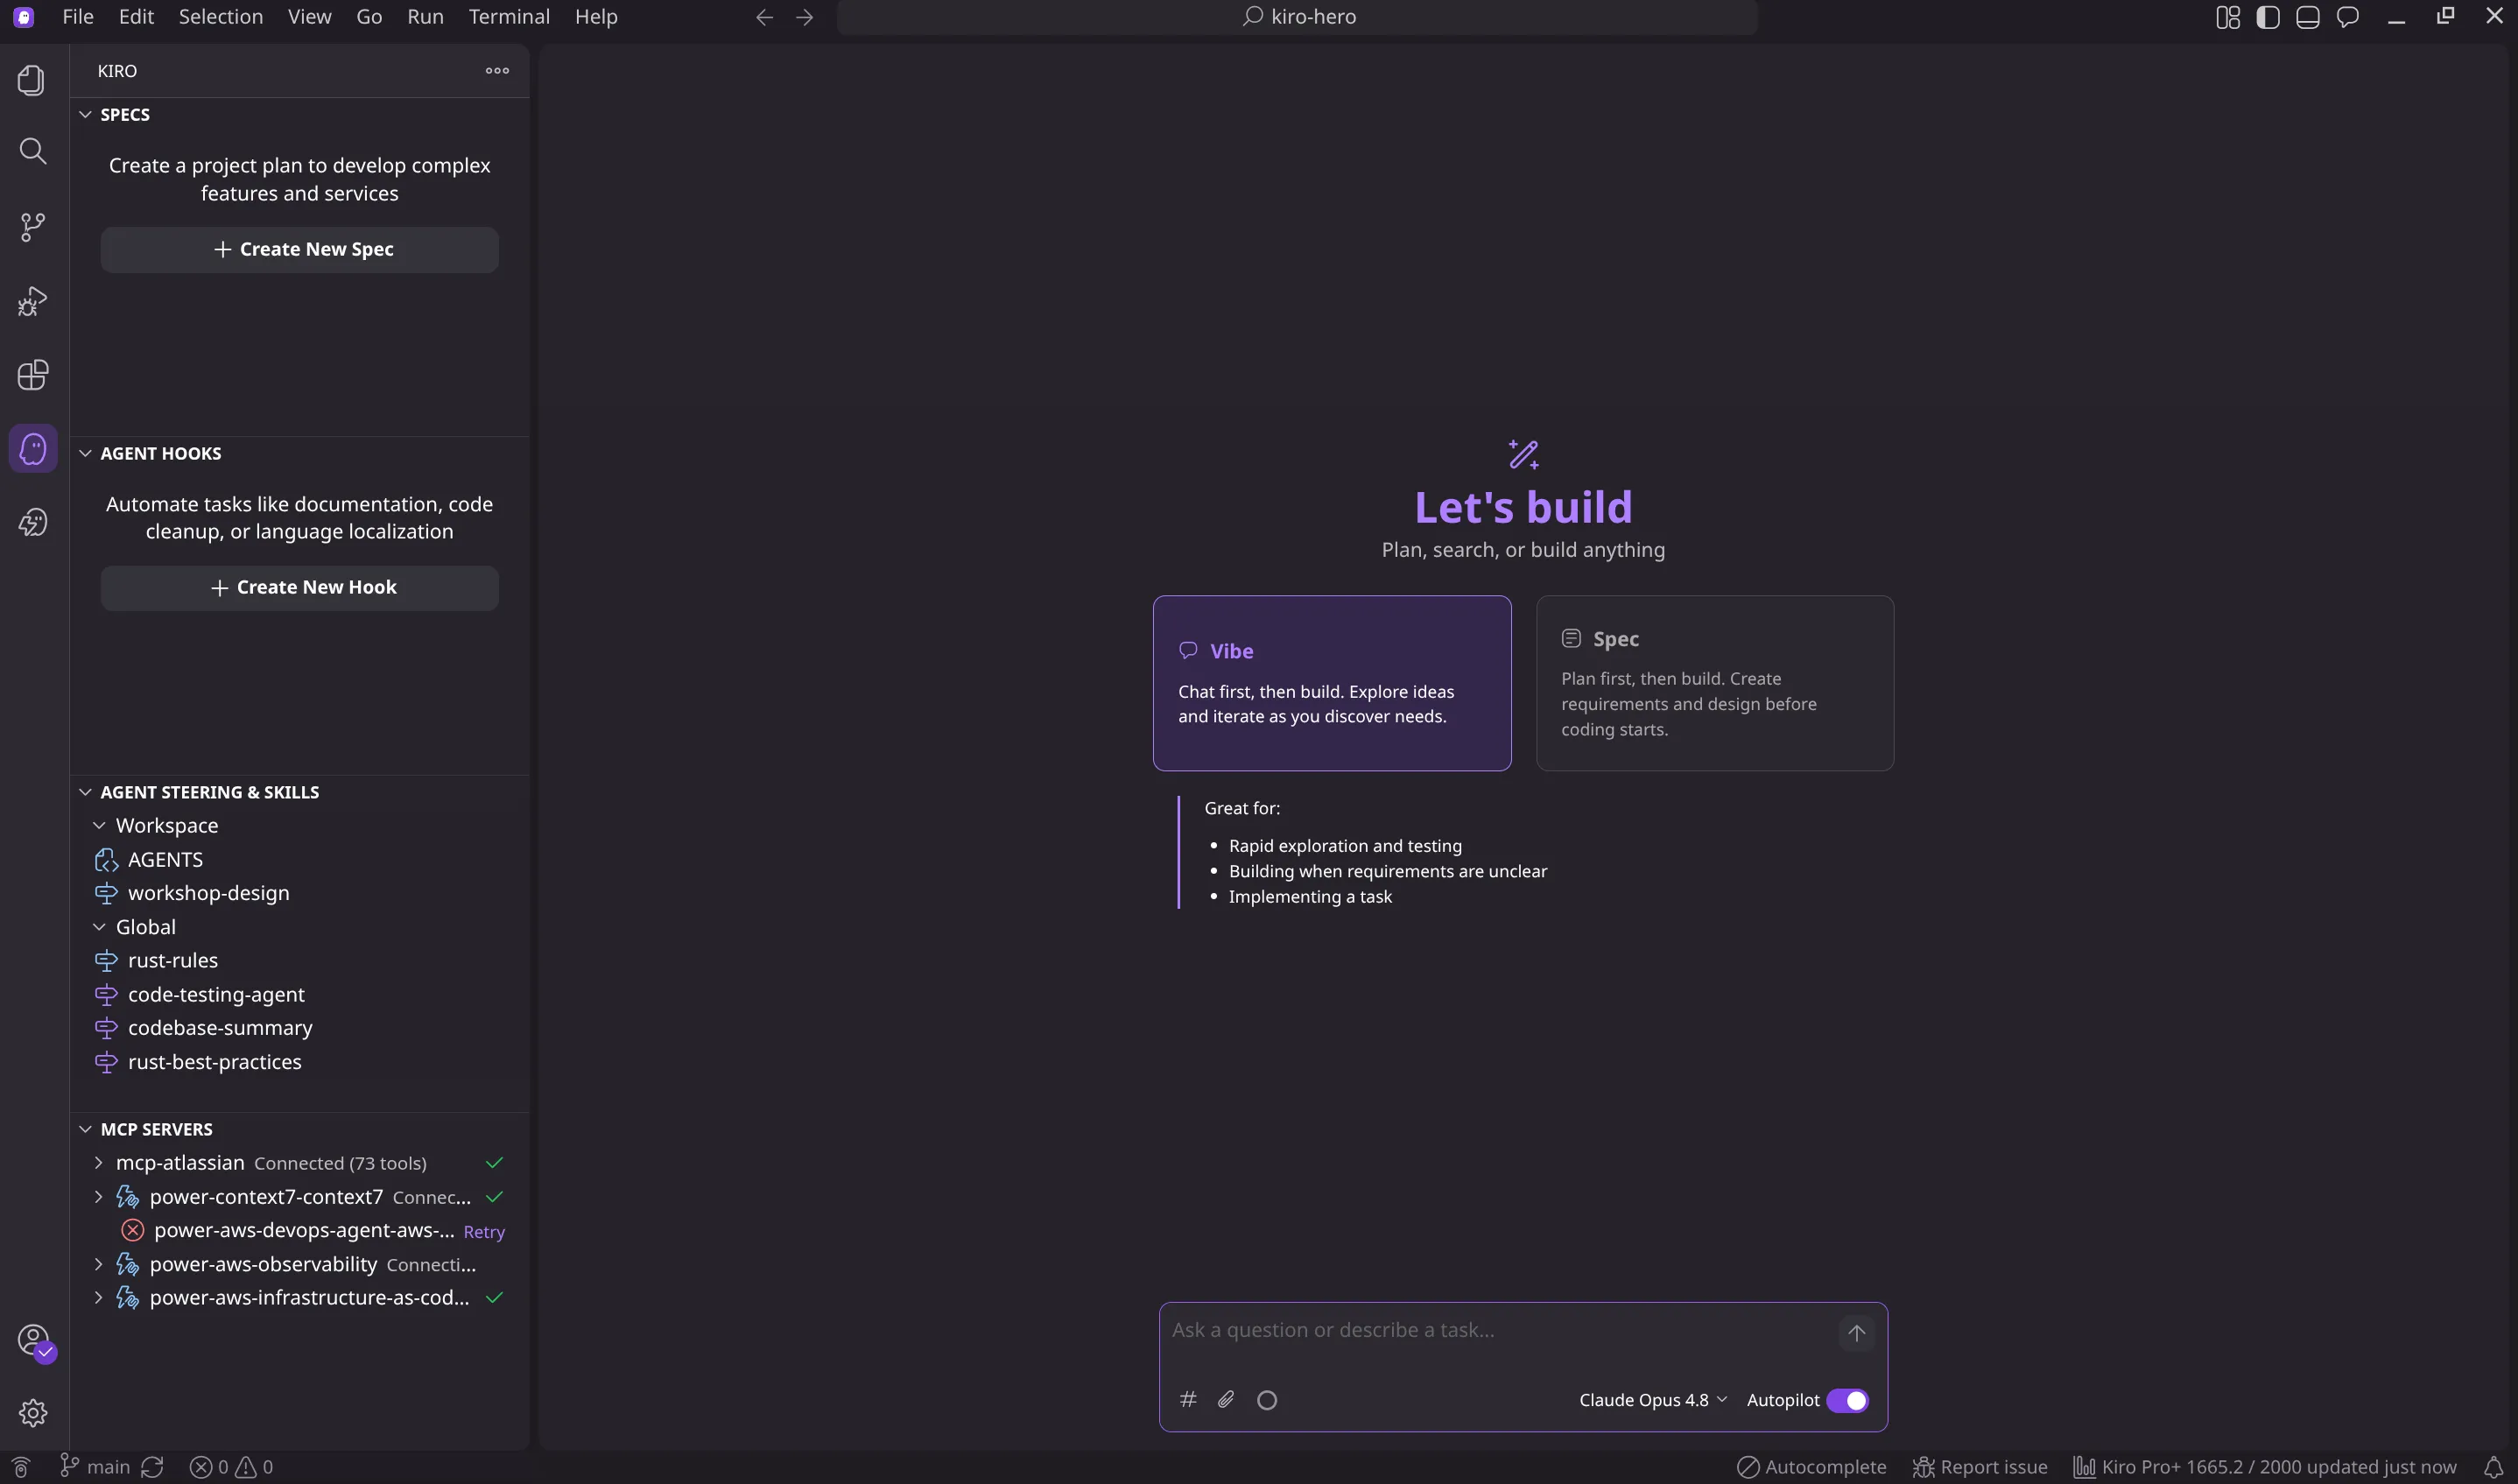
Task: Open the Source Control view
Action: [x=32, y=227]
